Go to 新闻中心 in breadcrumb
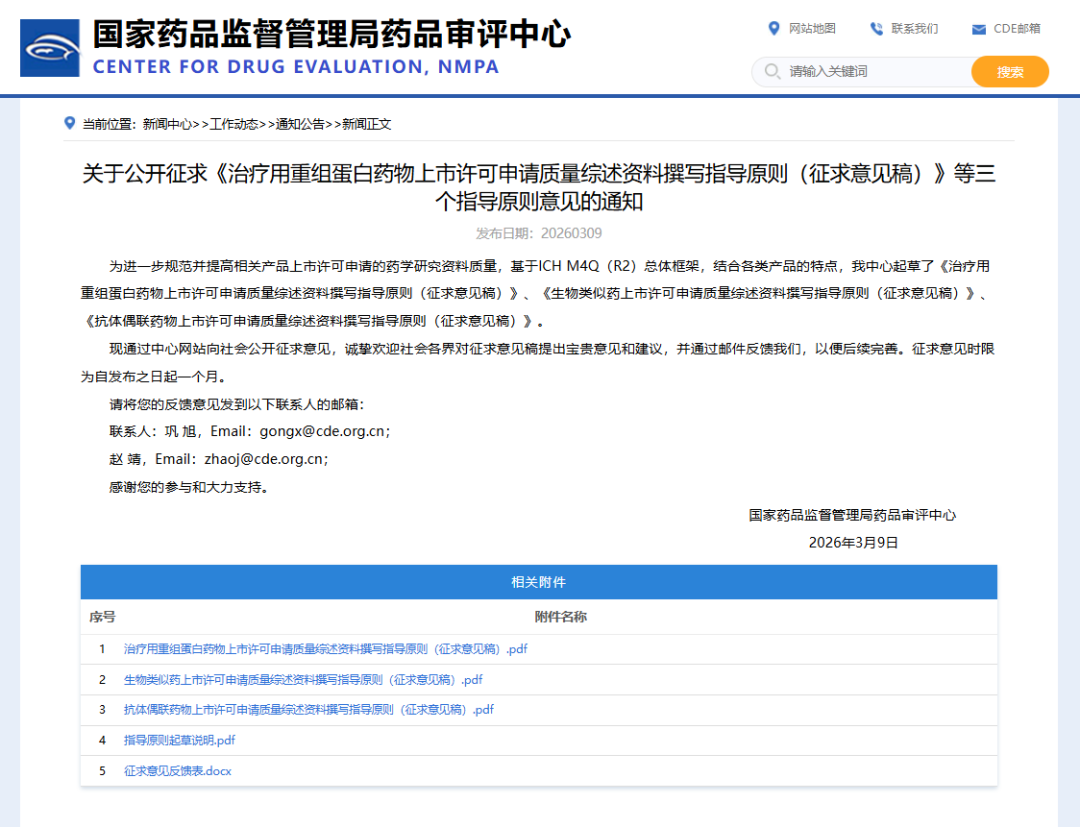This screenshot has height=827, width=1080. click(x=167, y=124)
